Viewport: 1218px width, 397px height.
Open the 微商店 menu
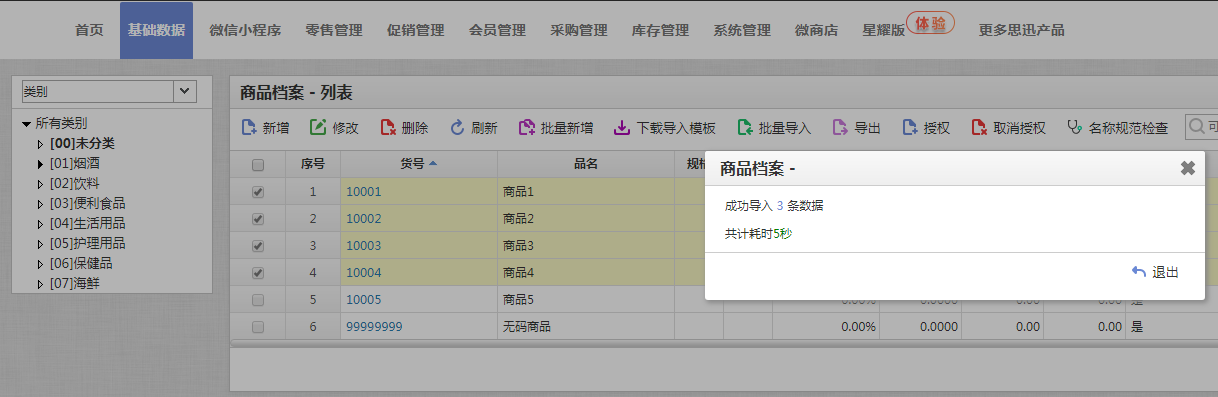816,30
